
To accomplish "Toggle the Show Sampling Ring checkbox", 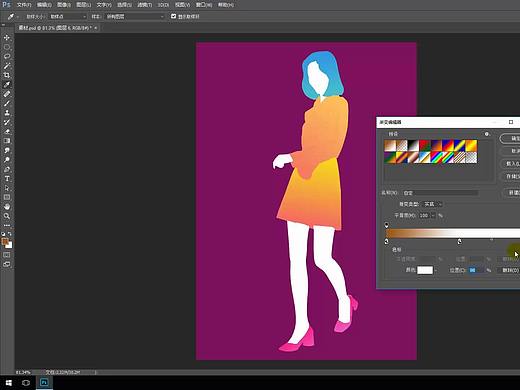I will [x=173, y=16].
